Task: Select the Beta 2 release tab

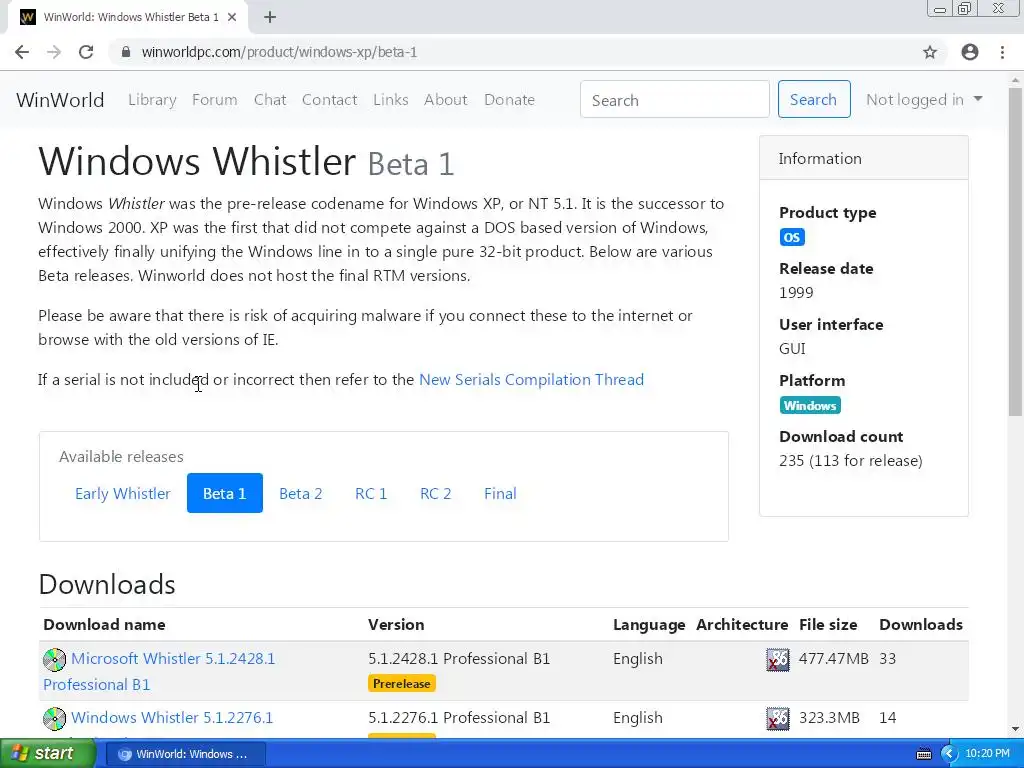Action: tap(300, 494)
